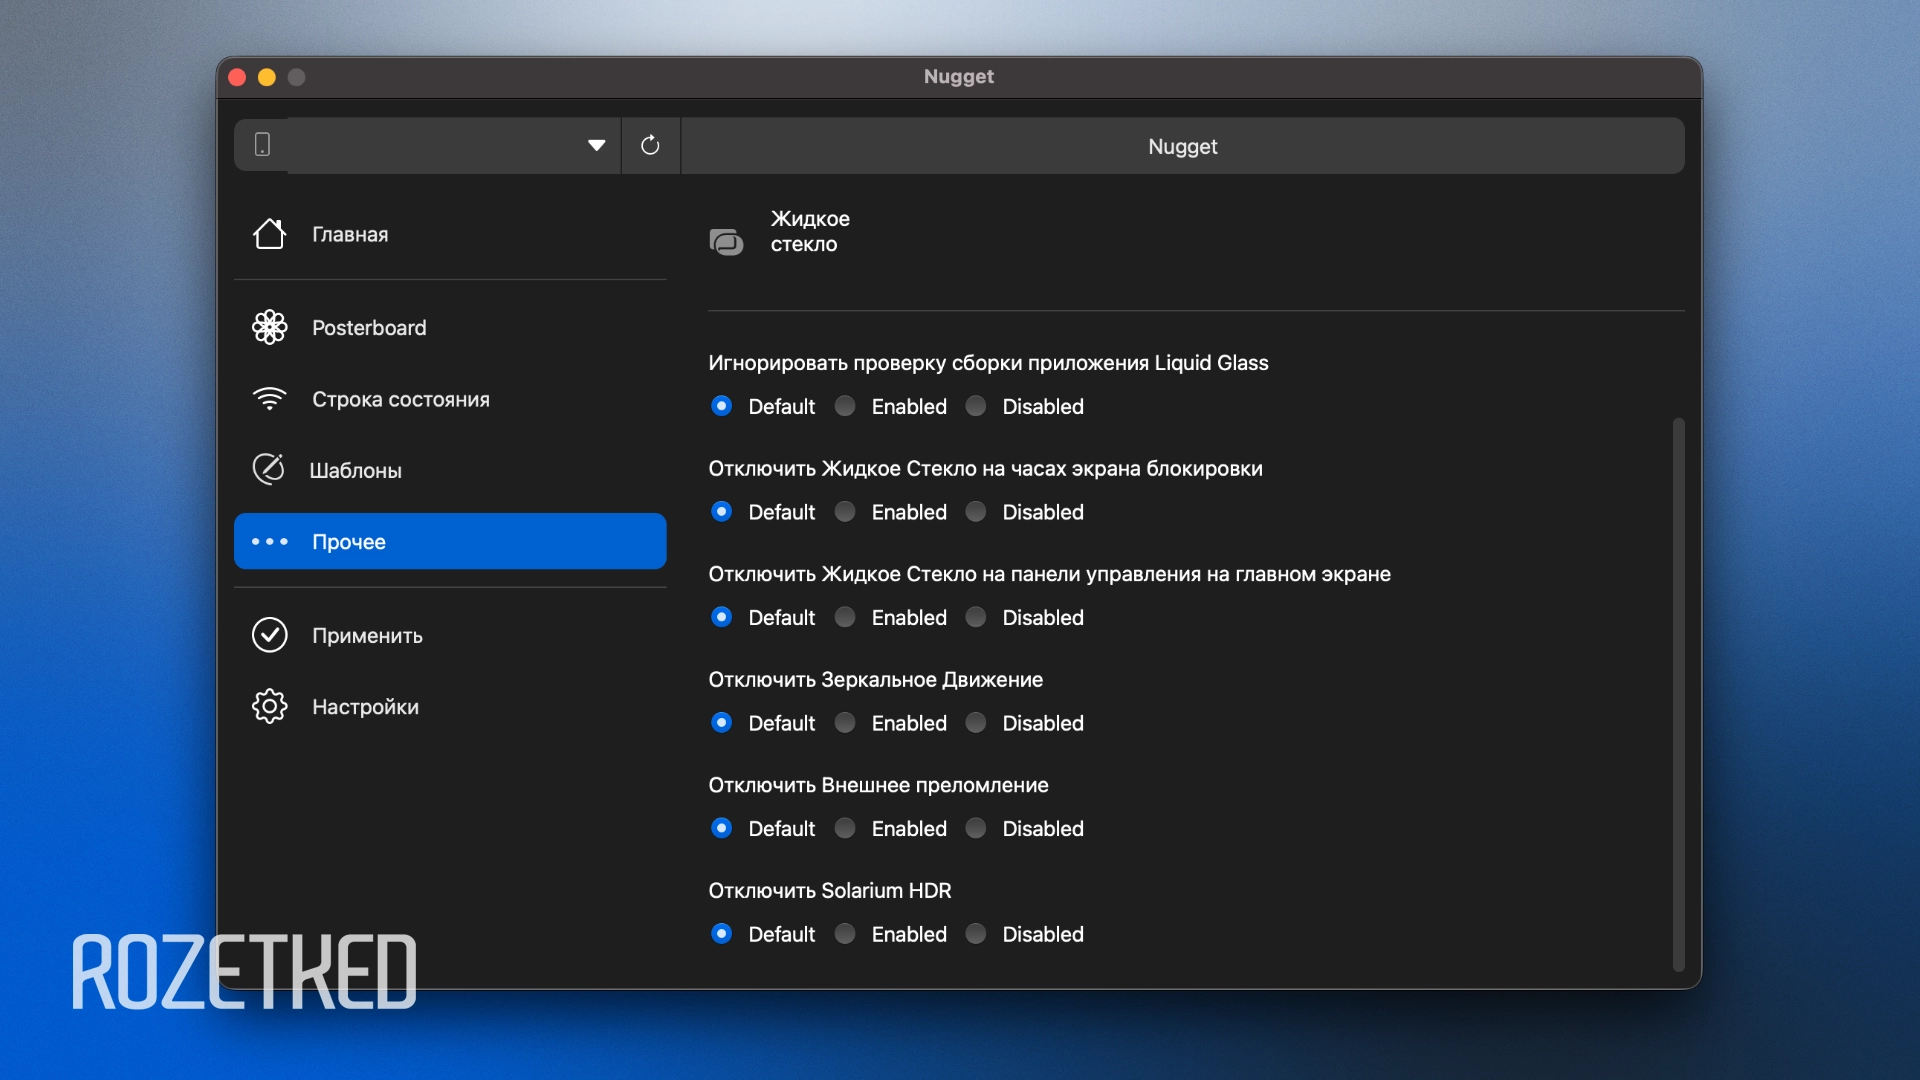Click the Применить label in sidebar
The image size is (1920, 1080).
(367, 635)
